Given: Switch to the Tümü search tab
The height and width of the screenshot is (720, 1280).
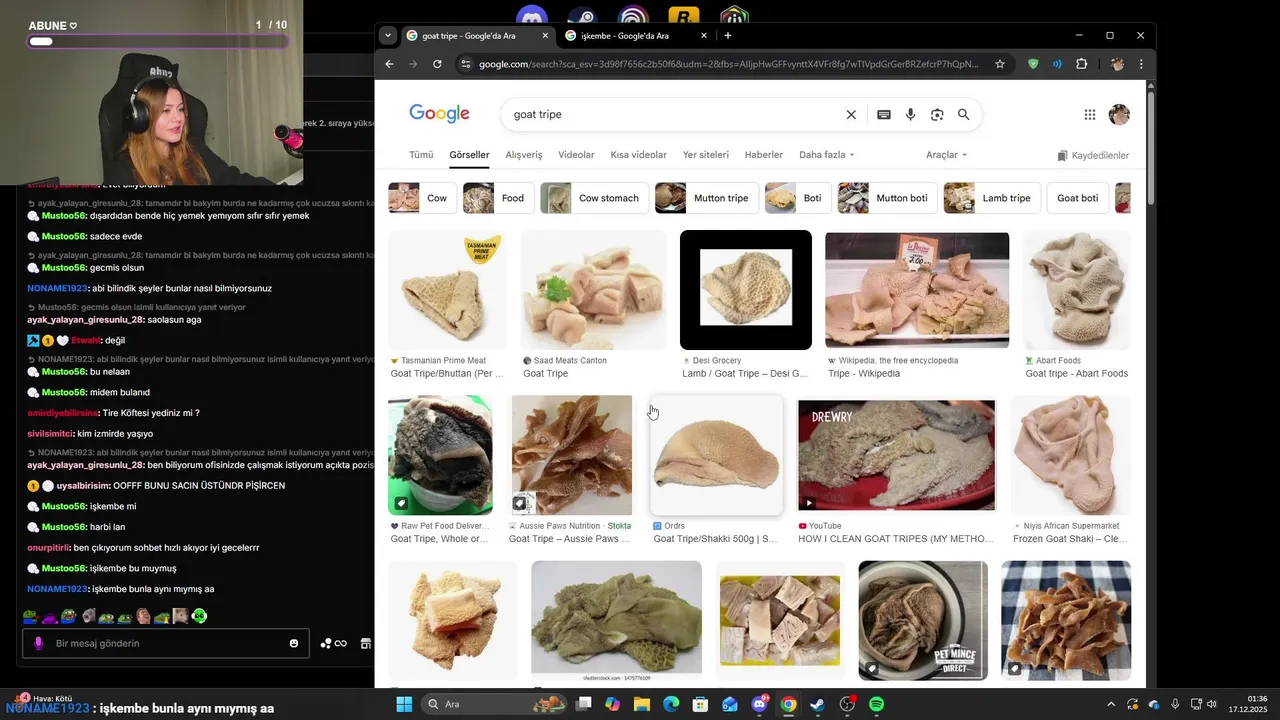Looking at the screenshot, I should tap(421, 155).
